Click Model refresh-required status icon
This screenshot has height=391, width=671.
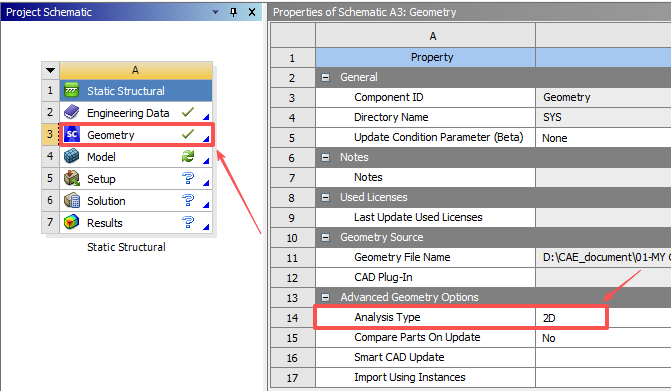tap(188, 156)
